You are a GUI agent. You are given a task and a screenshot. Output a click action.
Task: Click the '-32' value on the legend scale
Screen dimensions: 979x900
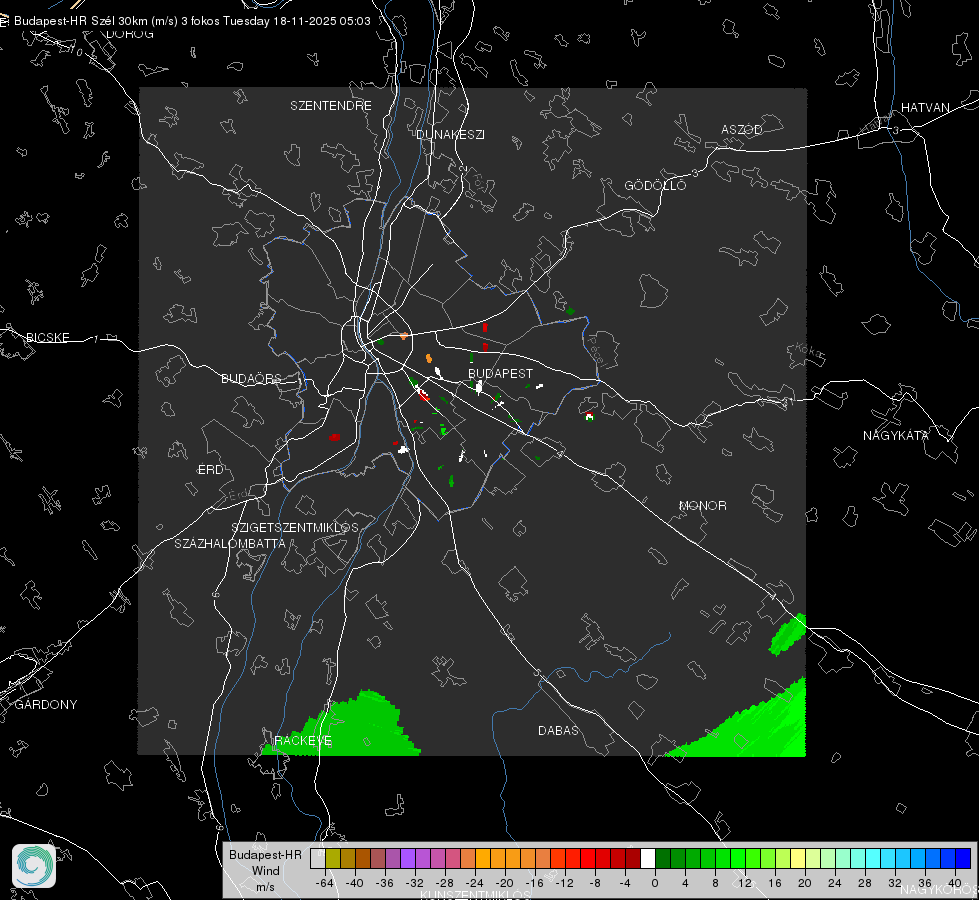coord(415,883)
